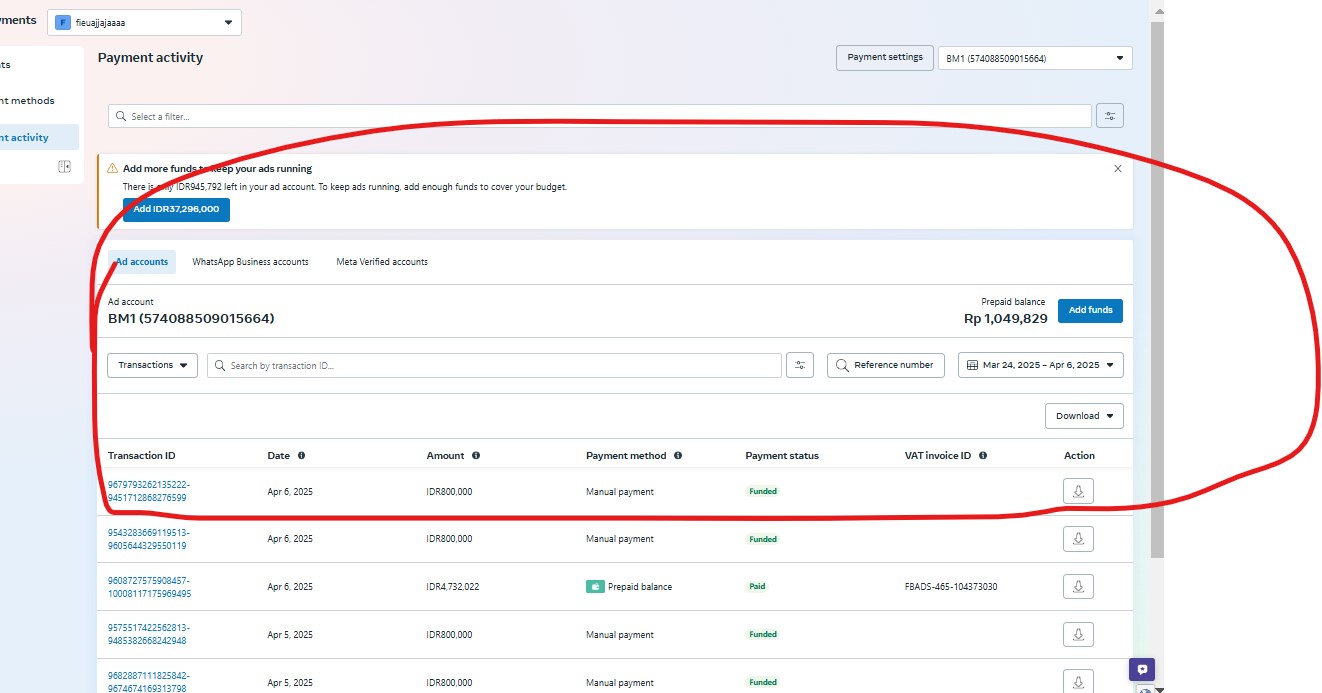Click the info icon next to Amount column
The image size is (1322, 693).
pyautogui.click(x=476, y=455)
